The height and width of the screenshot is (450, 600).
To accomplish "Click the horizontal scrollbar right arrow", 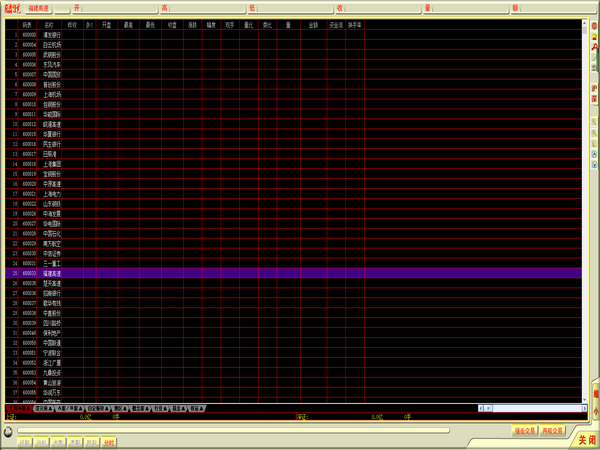I will pos(584,409).
